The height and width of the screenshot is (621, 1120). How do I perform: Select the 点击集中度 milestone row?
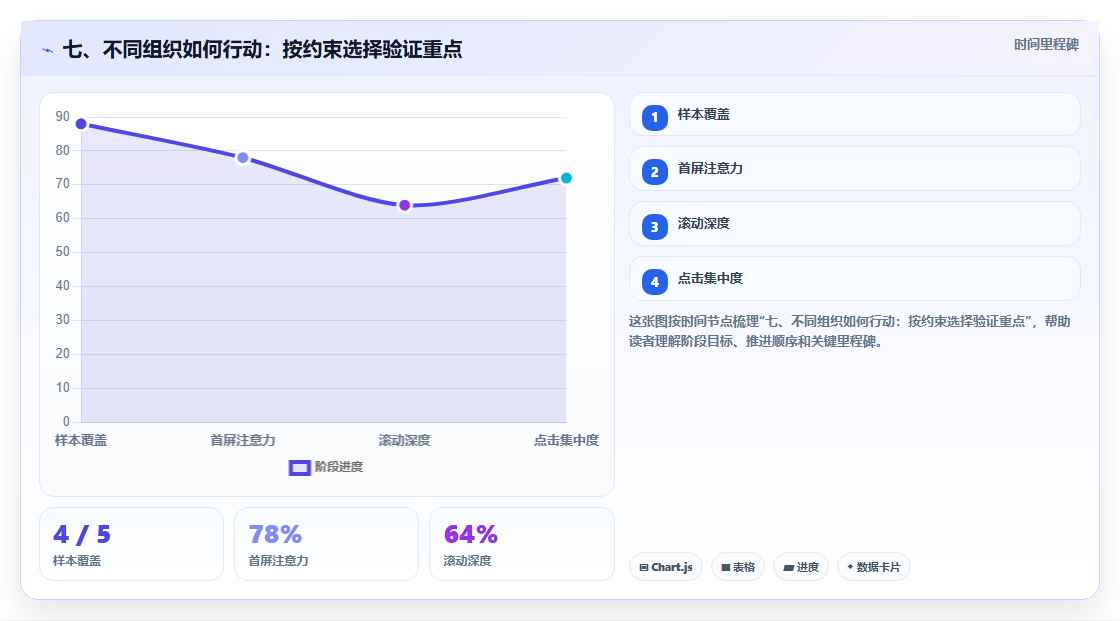tap(854, 279)
